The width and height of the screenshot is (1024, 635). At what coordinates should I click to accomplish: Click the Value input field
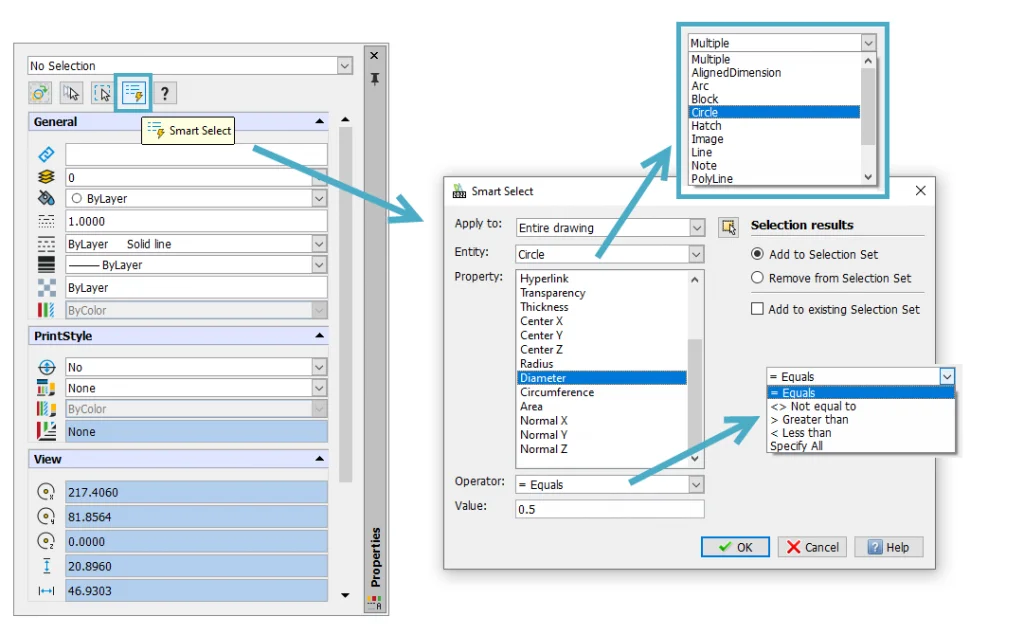point(609,509)
